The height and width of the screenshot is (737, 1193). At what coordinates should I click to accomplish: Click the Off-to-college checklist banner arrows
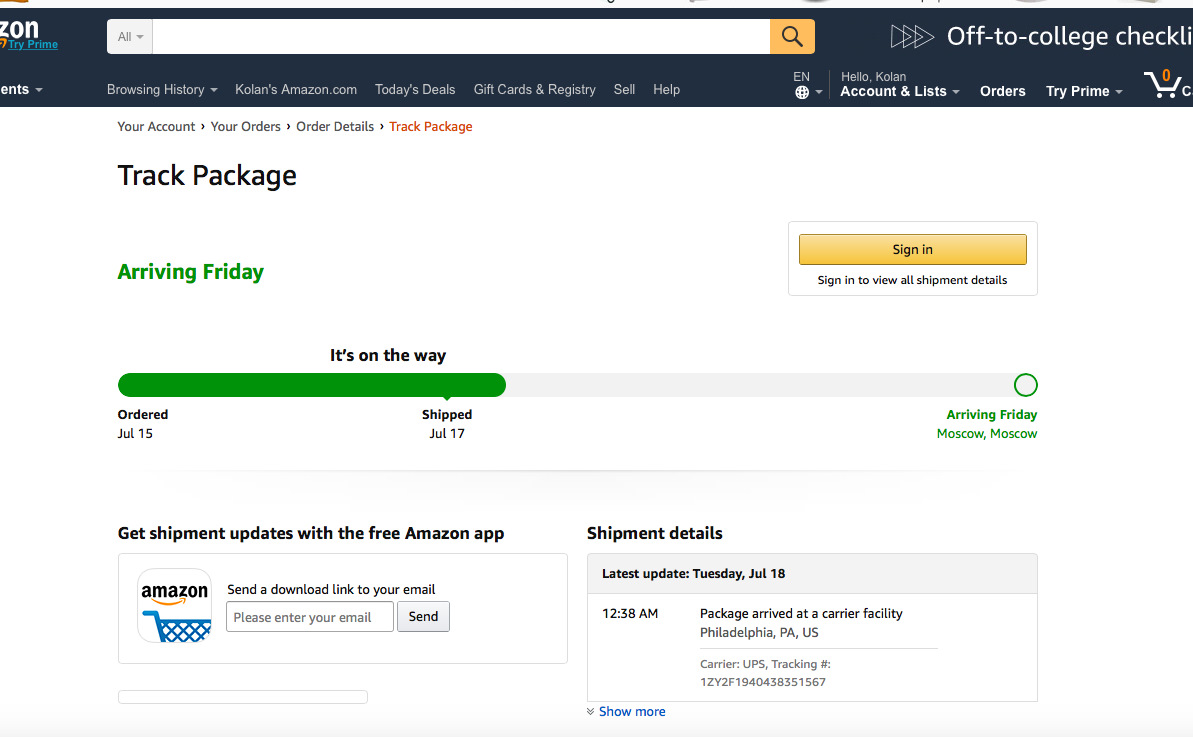911,37
